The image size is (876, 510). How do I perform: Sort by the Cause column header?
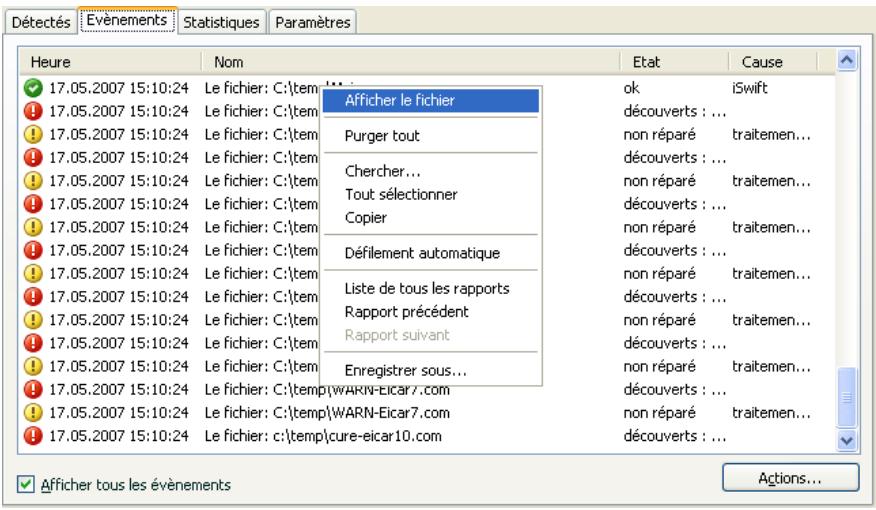pos(773,62)
